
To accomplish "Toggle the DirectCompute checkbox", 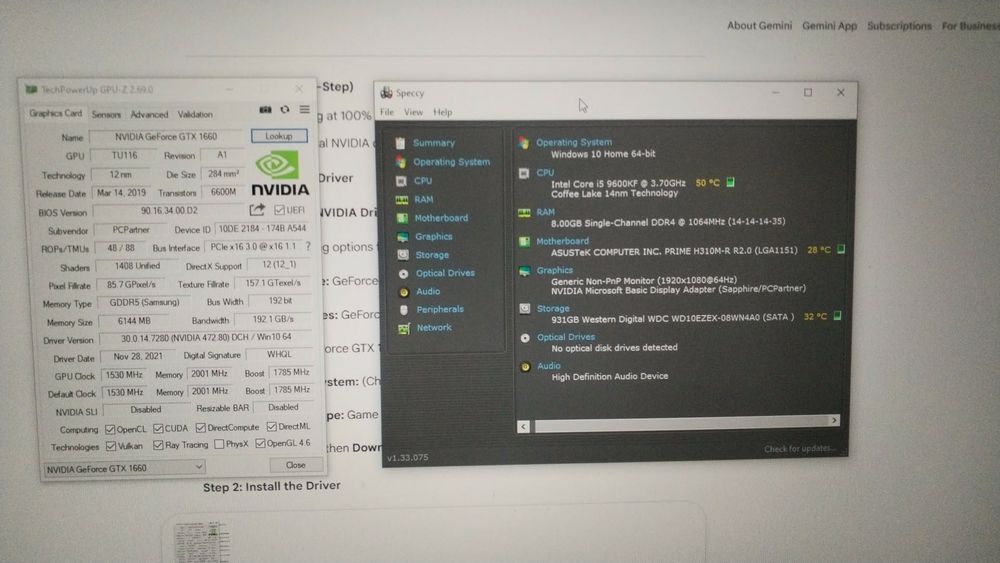I will 201,427.
